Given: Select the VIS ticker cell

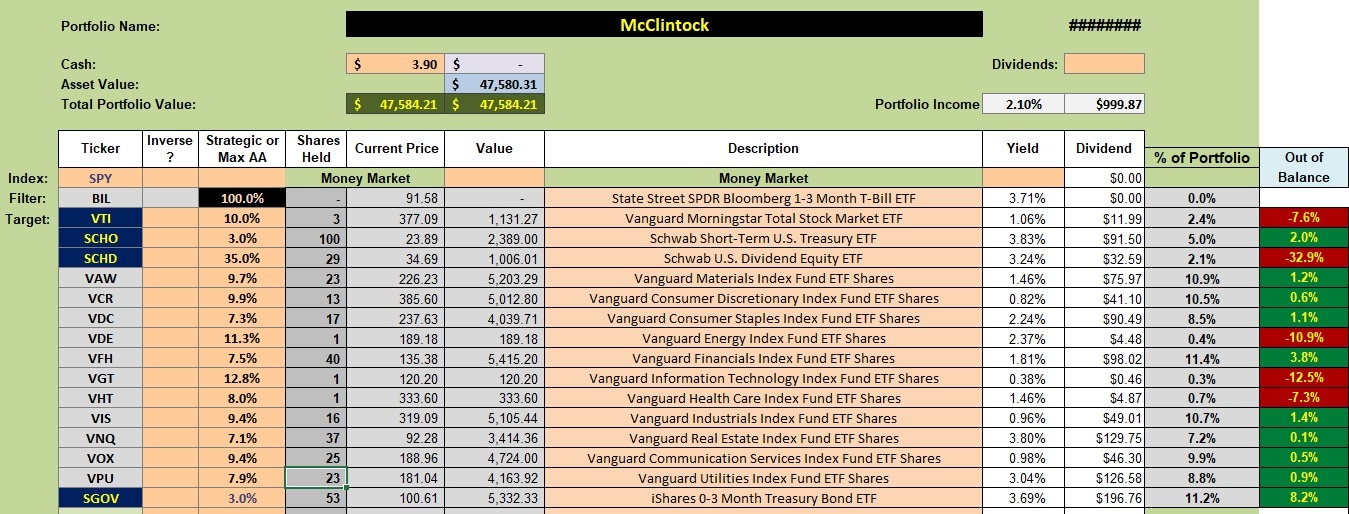Looking at the screenshot, I should pos(100,418).
